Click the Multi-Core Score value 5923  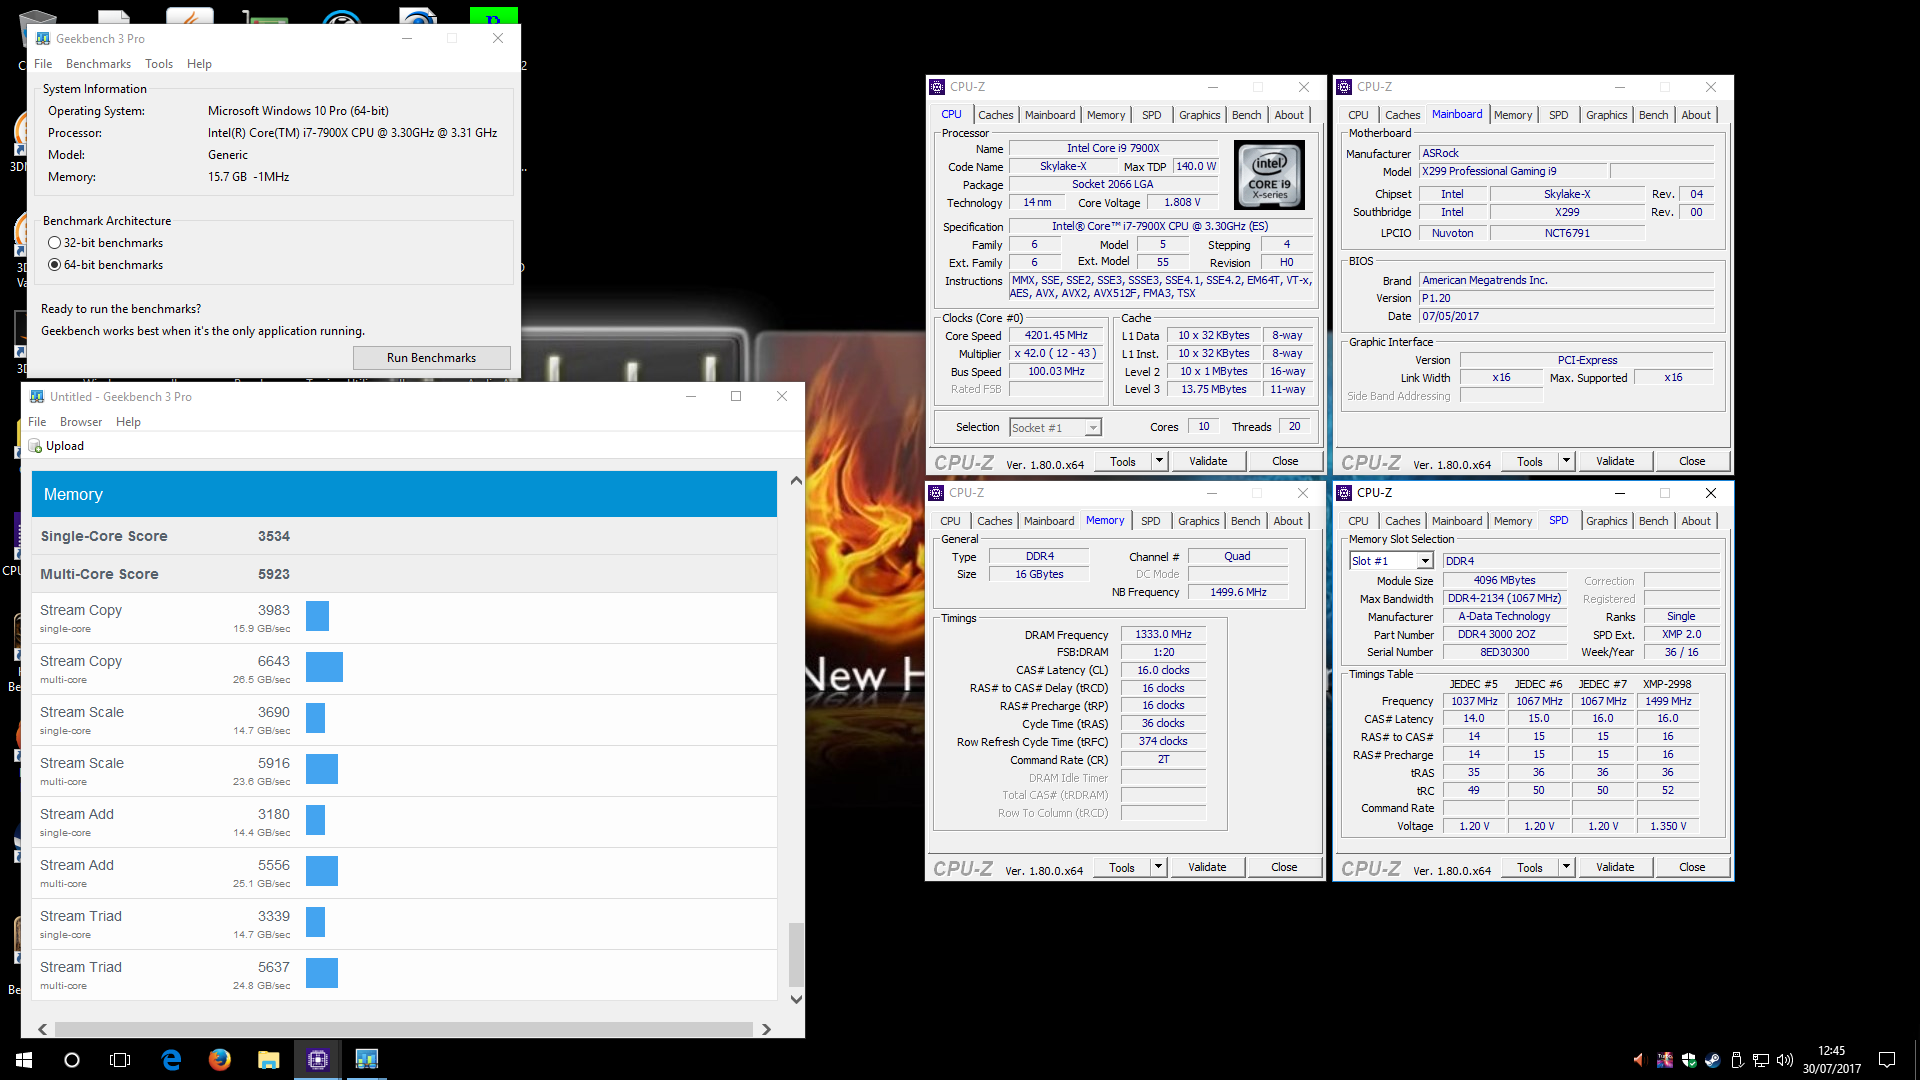tap(274, 574)
